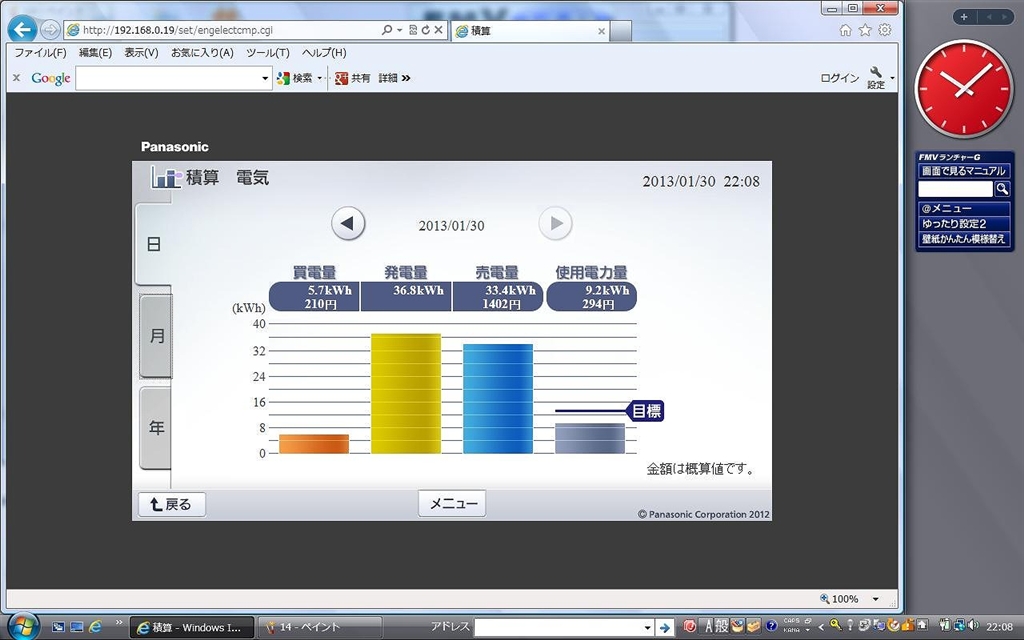Open the ファイル(F) menu
This screenshot has width=1024, height=640.
point(40,53)
